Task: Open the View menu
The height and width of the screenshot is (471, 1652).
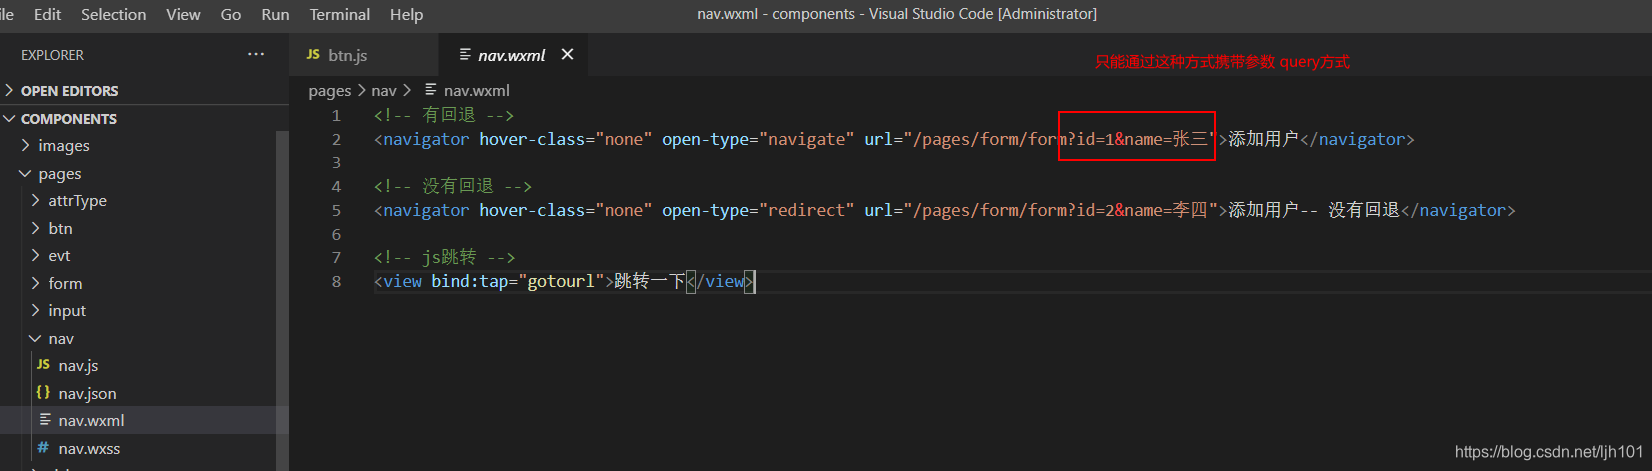Action: pyautogui.click(x=183, y=14)
